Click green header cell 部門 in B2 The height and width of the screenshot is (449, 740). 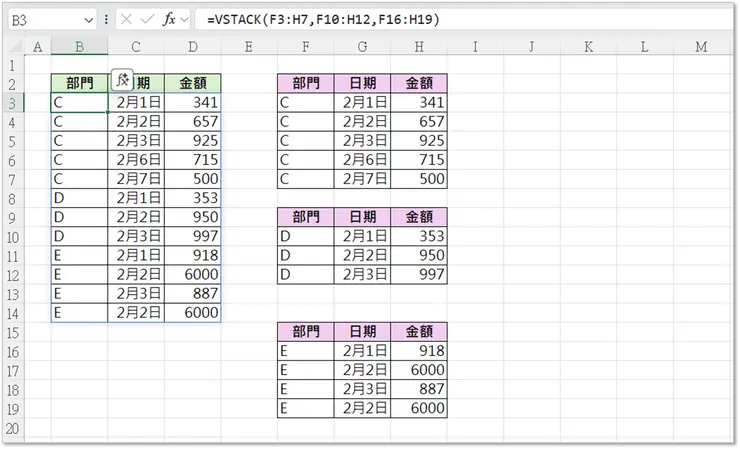pyautogui.click(x=79, y=84)
